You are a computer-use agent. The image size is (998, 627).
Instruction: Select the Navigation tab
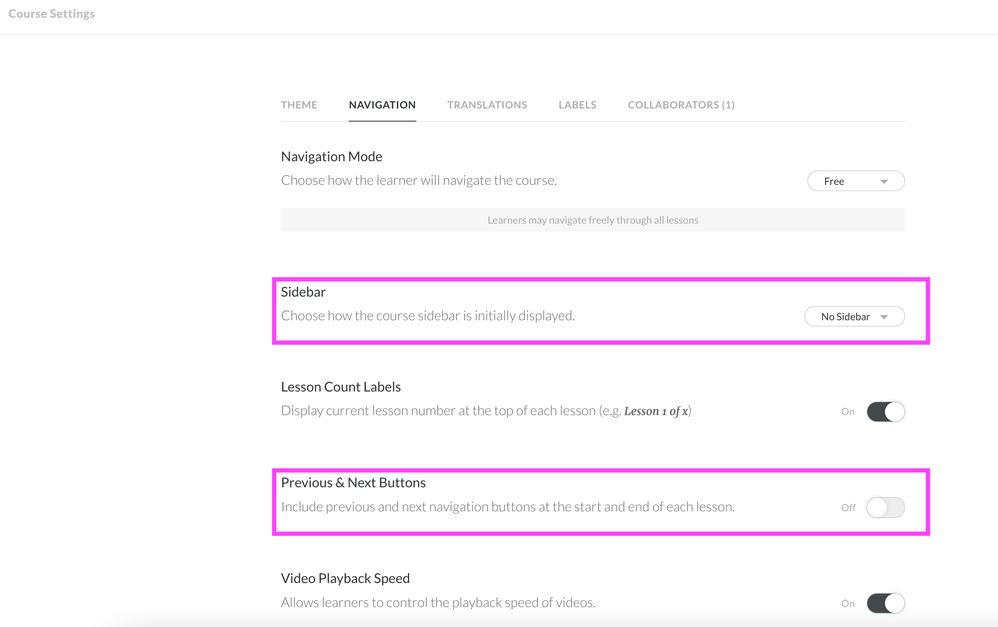pyautogui.click(x=382, y=105)
